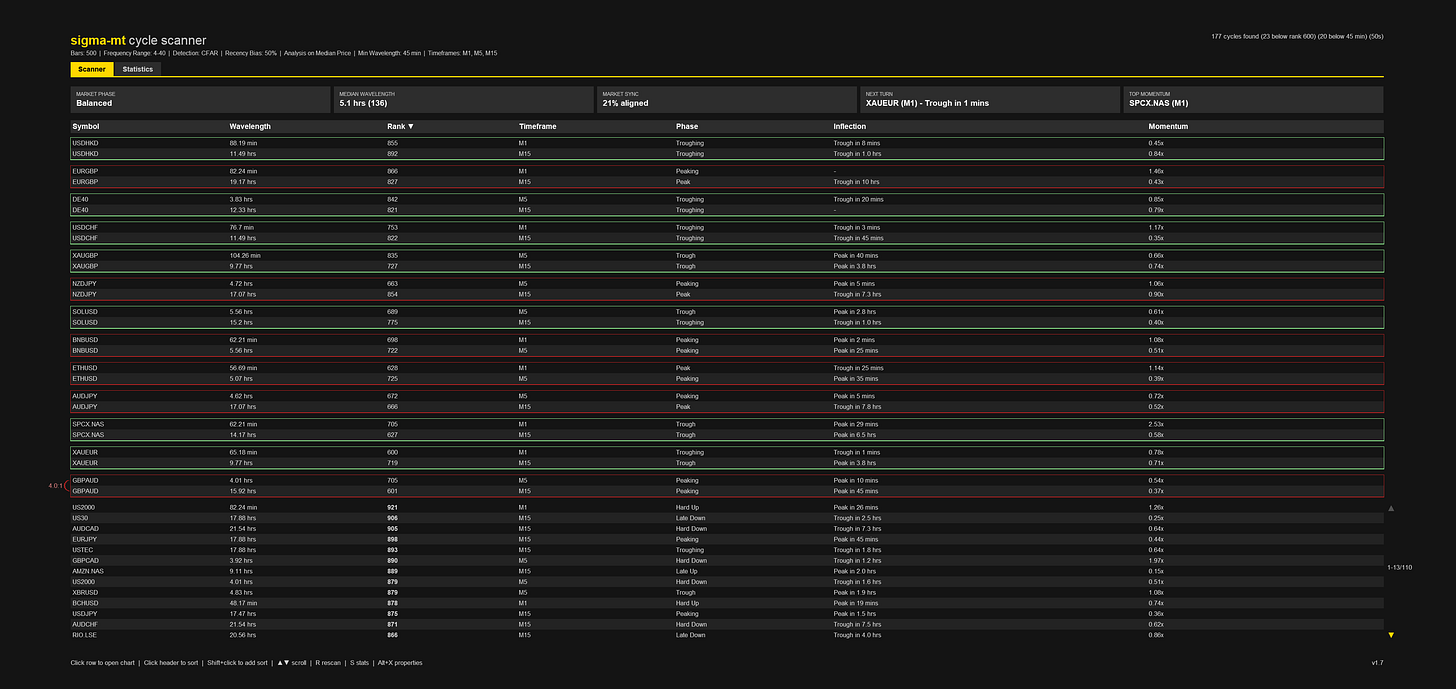Click the Phase column header
The width and height of the screenshot is (1456, 689).
[x=687, y=127]
